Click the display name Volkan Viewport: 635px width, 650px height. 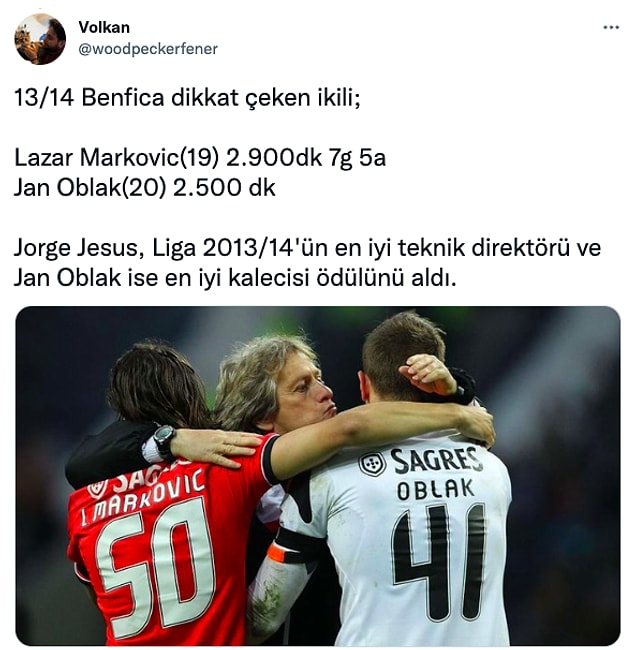pyautogui.click(x=104, y=27)
